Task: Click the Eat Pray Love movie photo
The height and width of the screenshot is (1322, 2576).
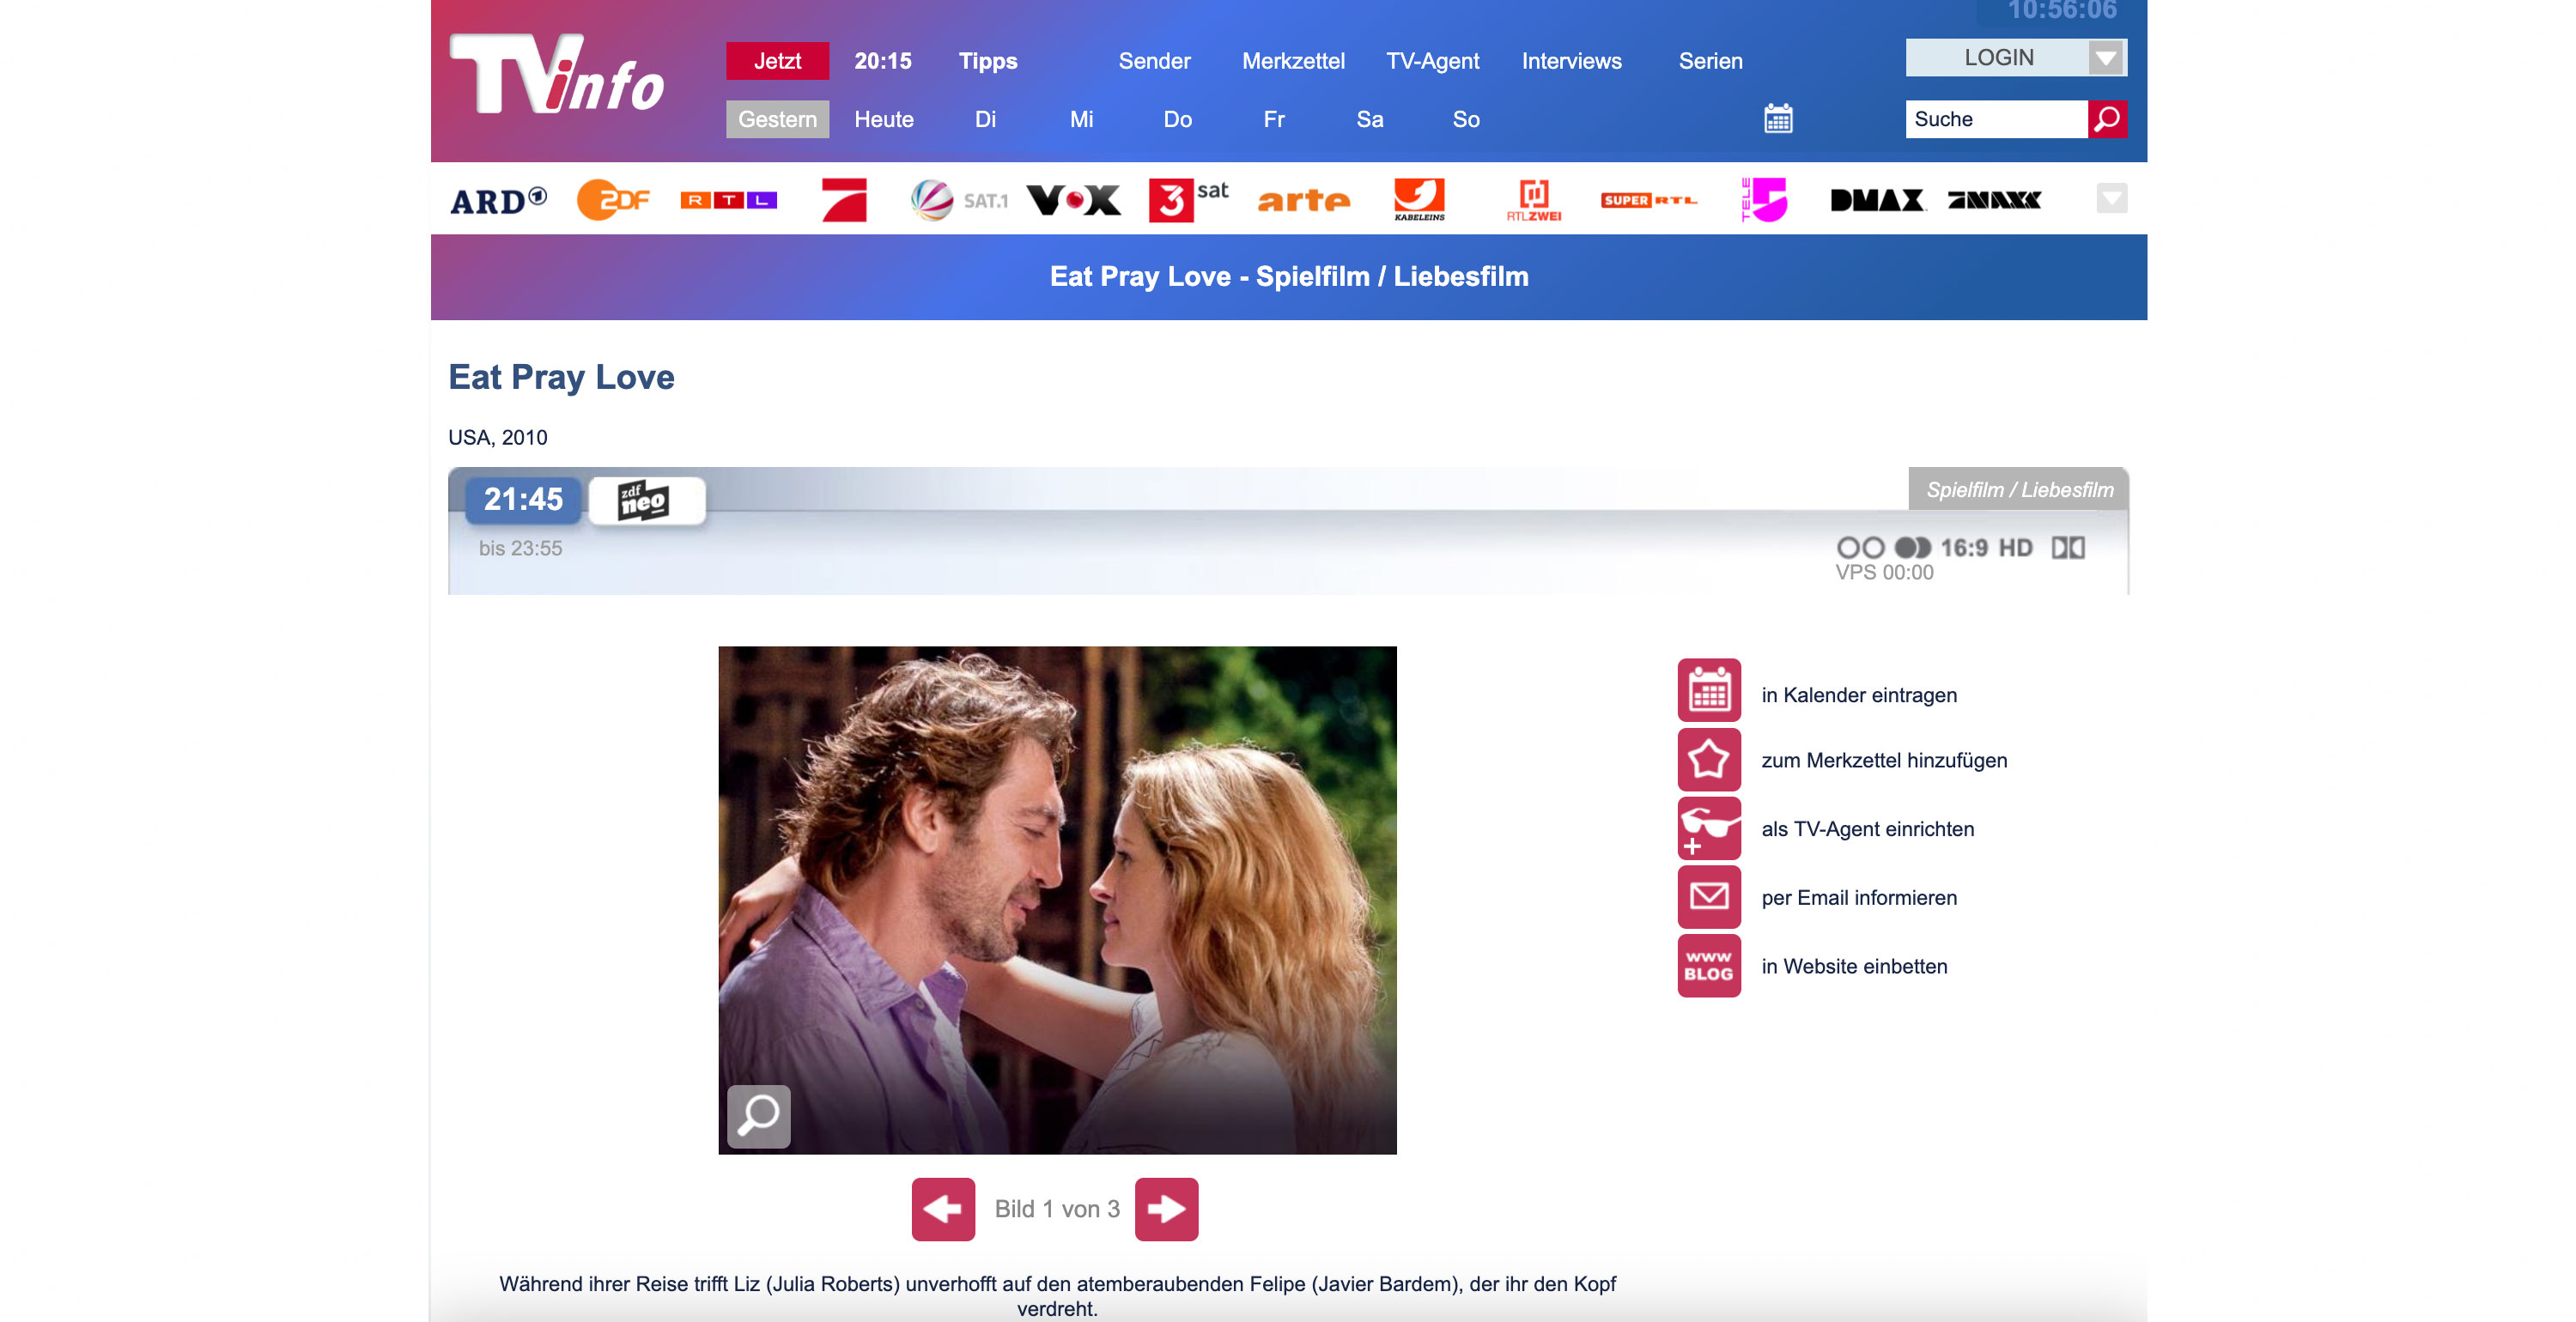Action: [1057, 900]
